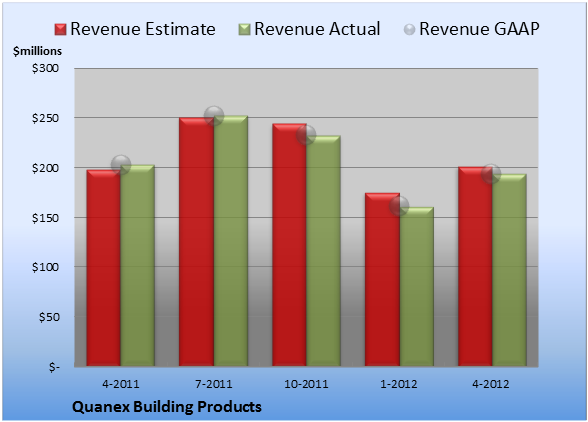This screenshot has height=422, width=588.
Task: Click the GAAP marker above 4-2012
Action: [491, 174]
